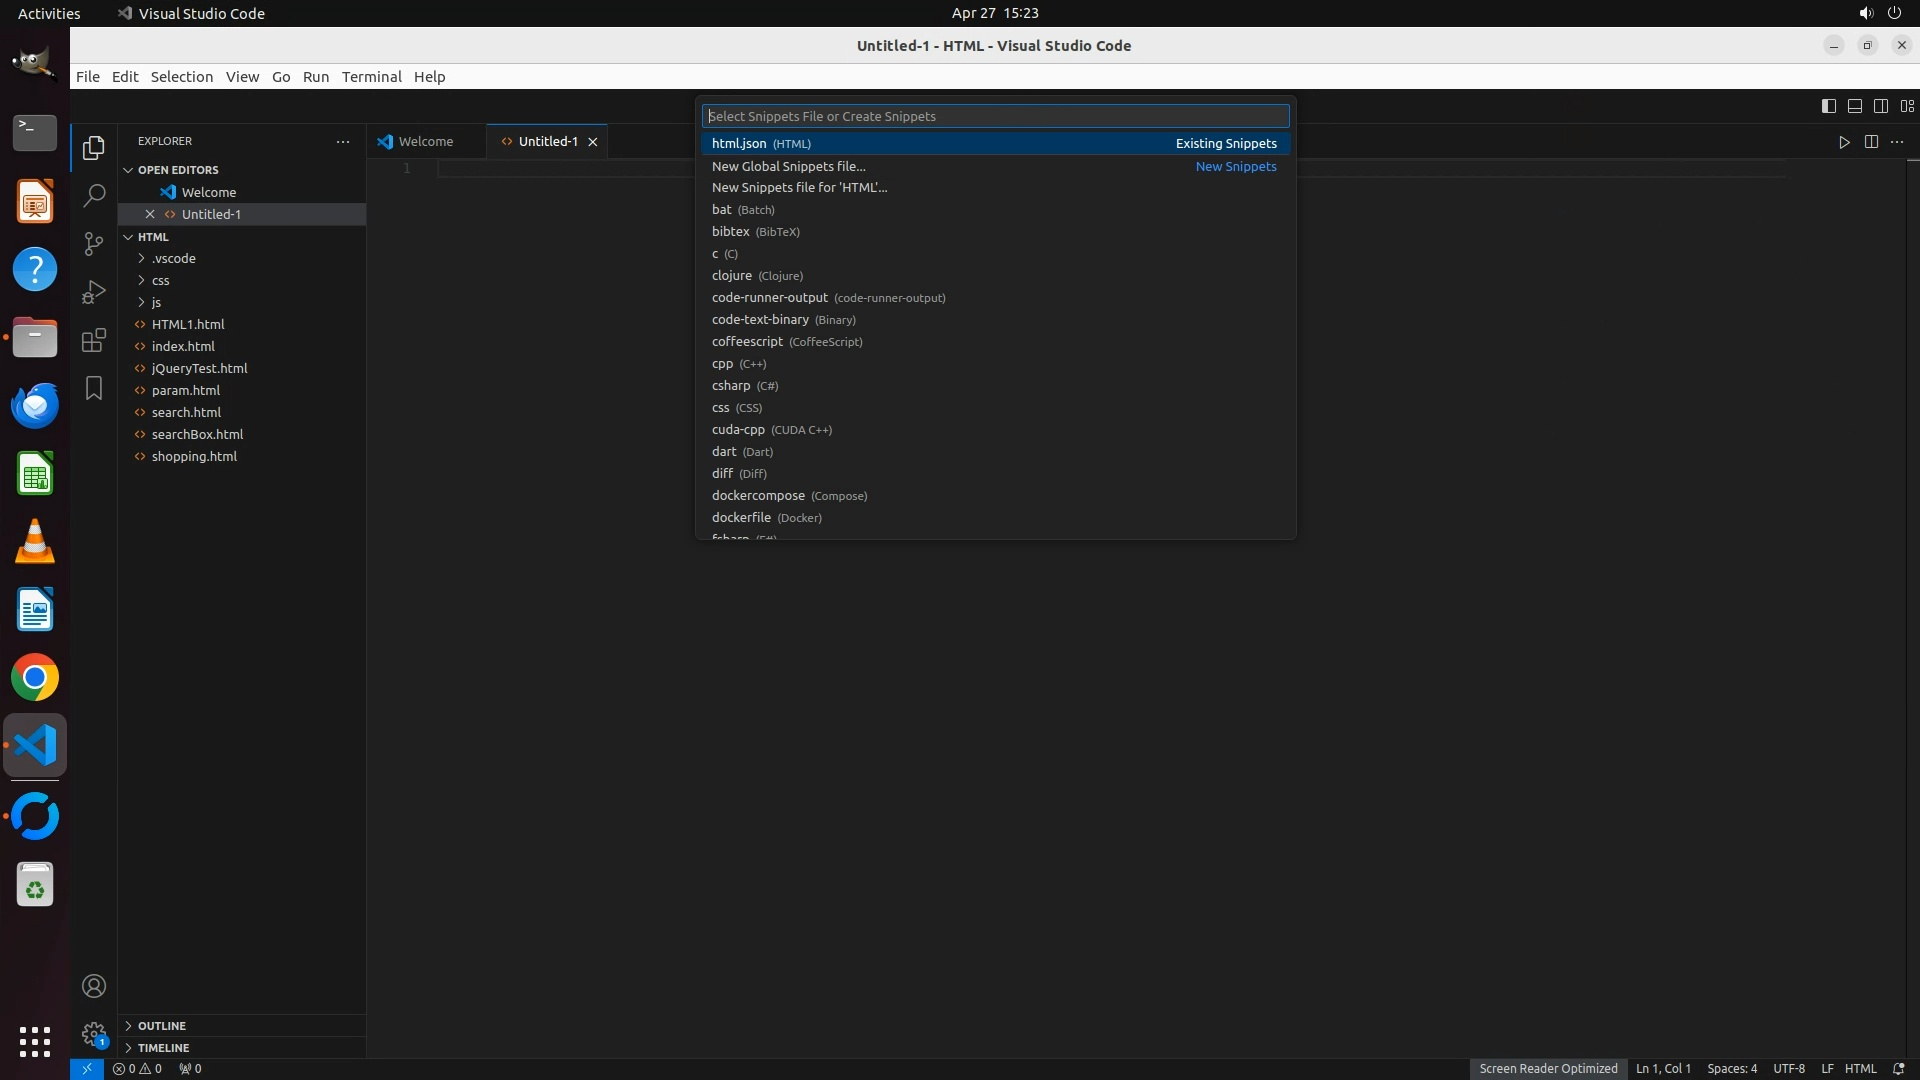Collapse the OPEN EDITORS section
Viewport: 1920px width, 1080px height.
coord(177,170)
